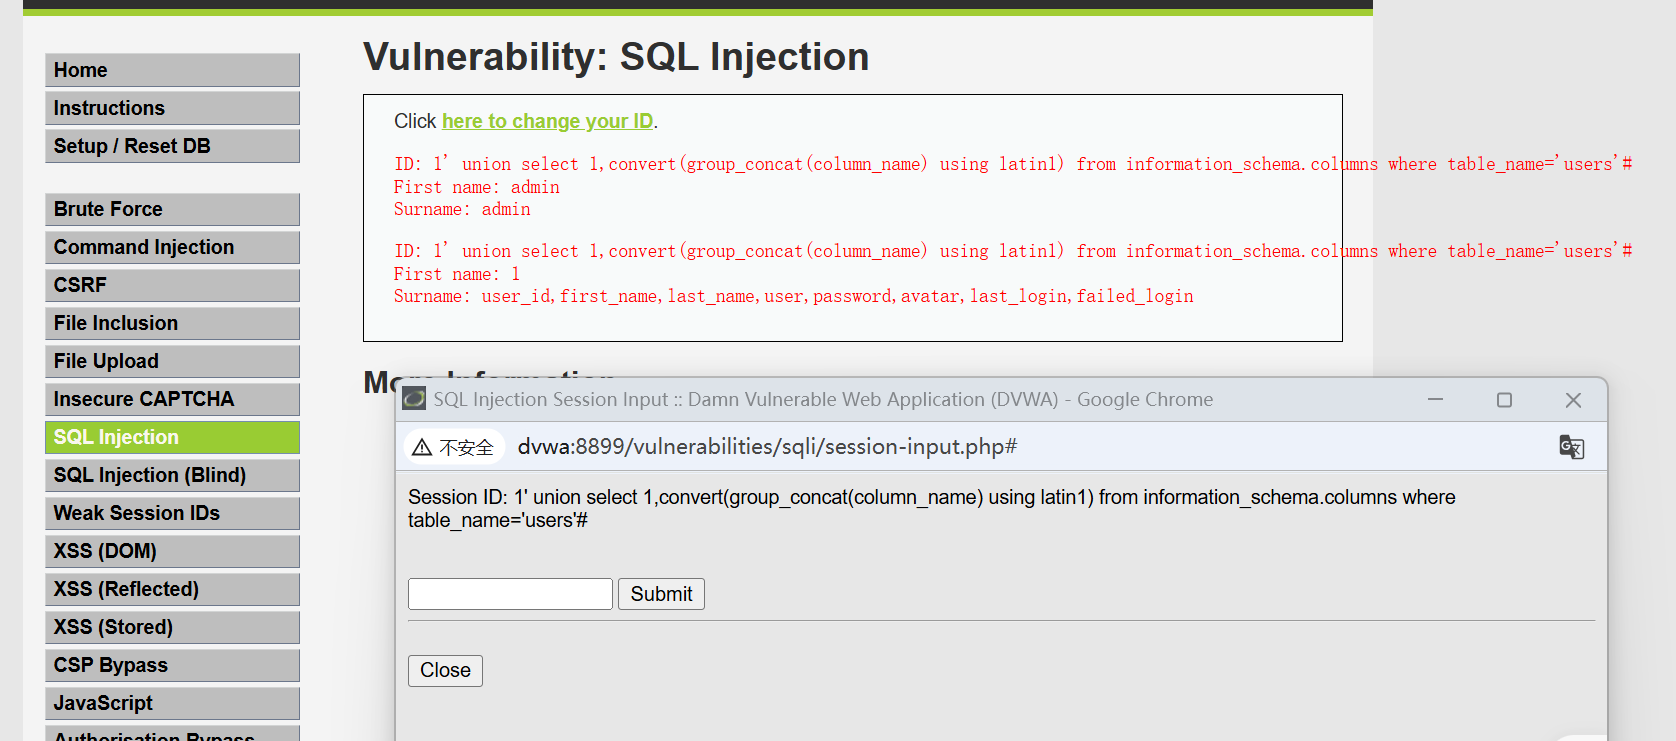Click 'here to change your ID' link
1676x741 pixels.
pyautogui.click(x=547, y=121)
